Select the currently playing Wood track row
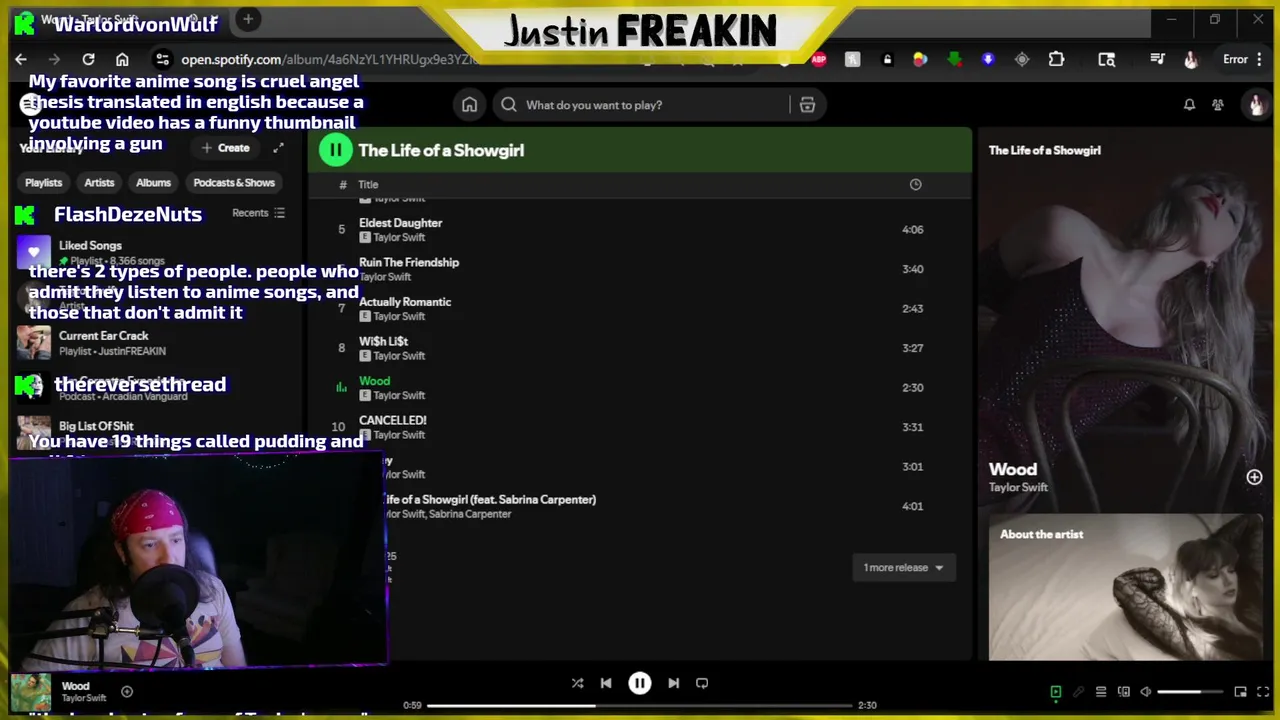 click(x=640, y=388)
